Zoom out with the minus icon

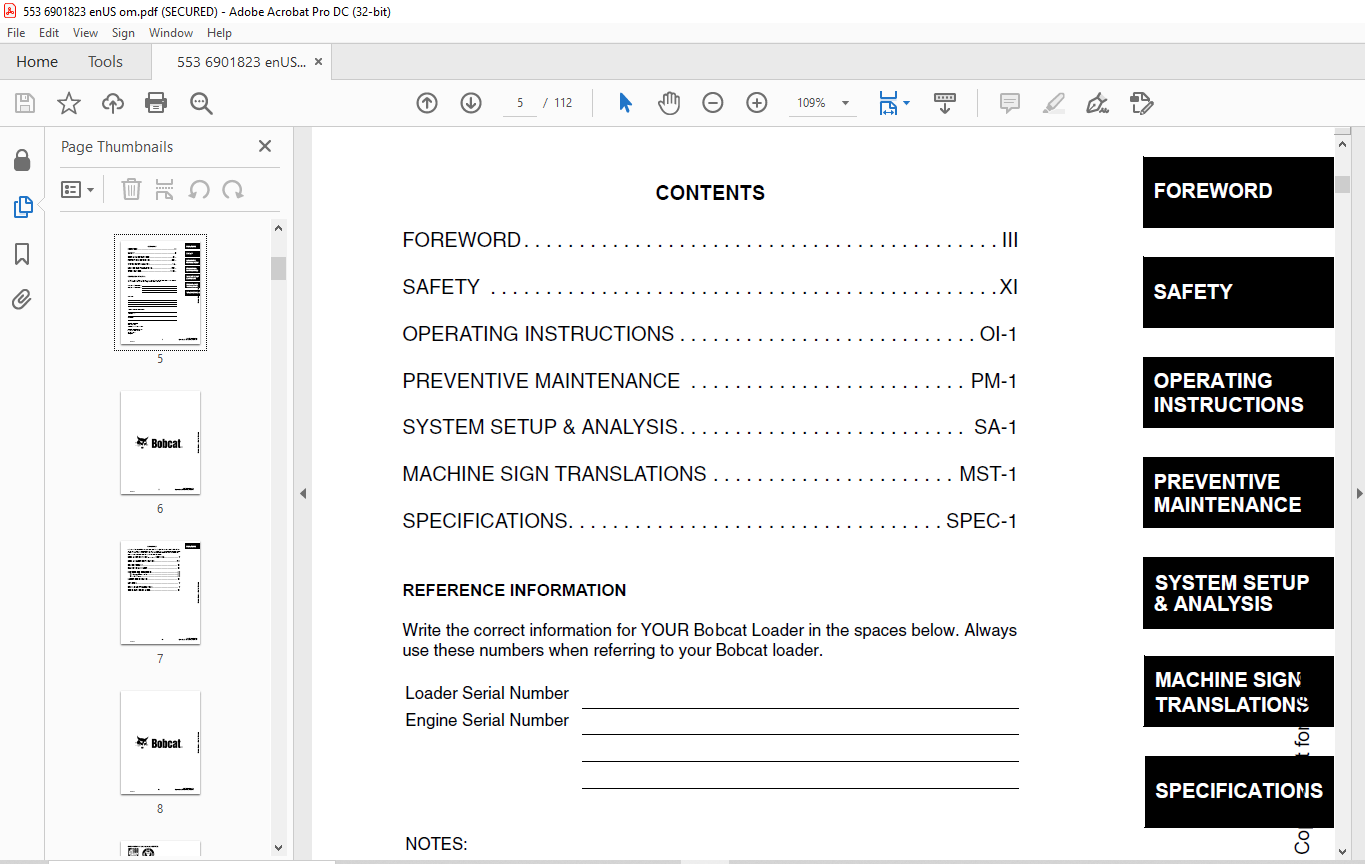pyautogui.click(x=713, y=103)
